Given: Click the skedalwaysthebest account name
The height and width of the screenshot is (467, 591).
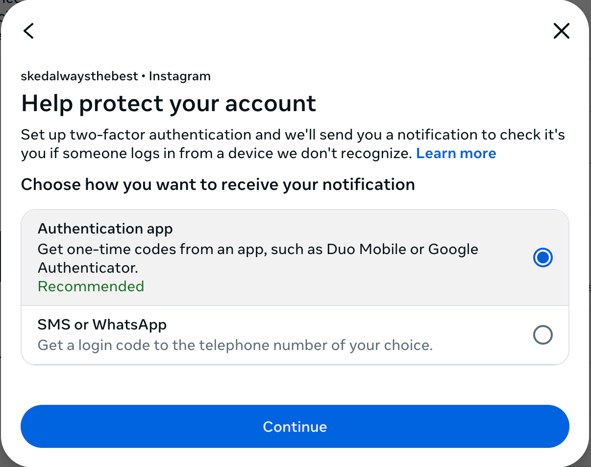Looking at the screenshot, I should pos(79,76).
